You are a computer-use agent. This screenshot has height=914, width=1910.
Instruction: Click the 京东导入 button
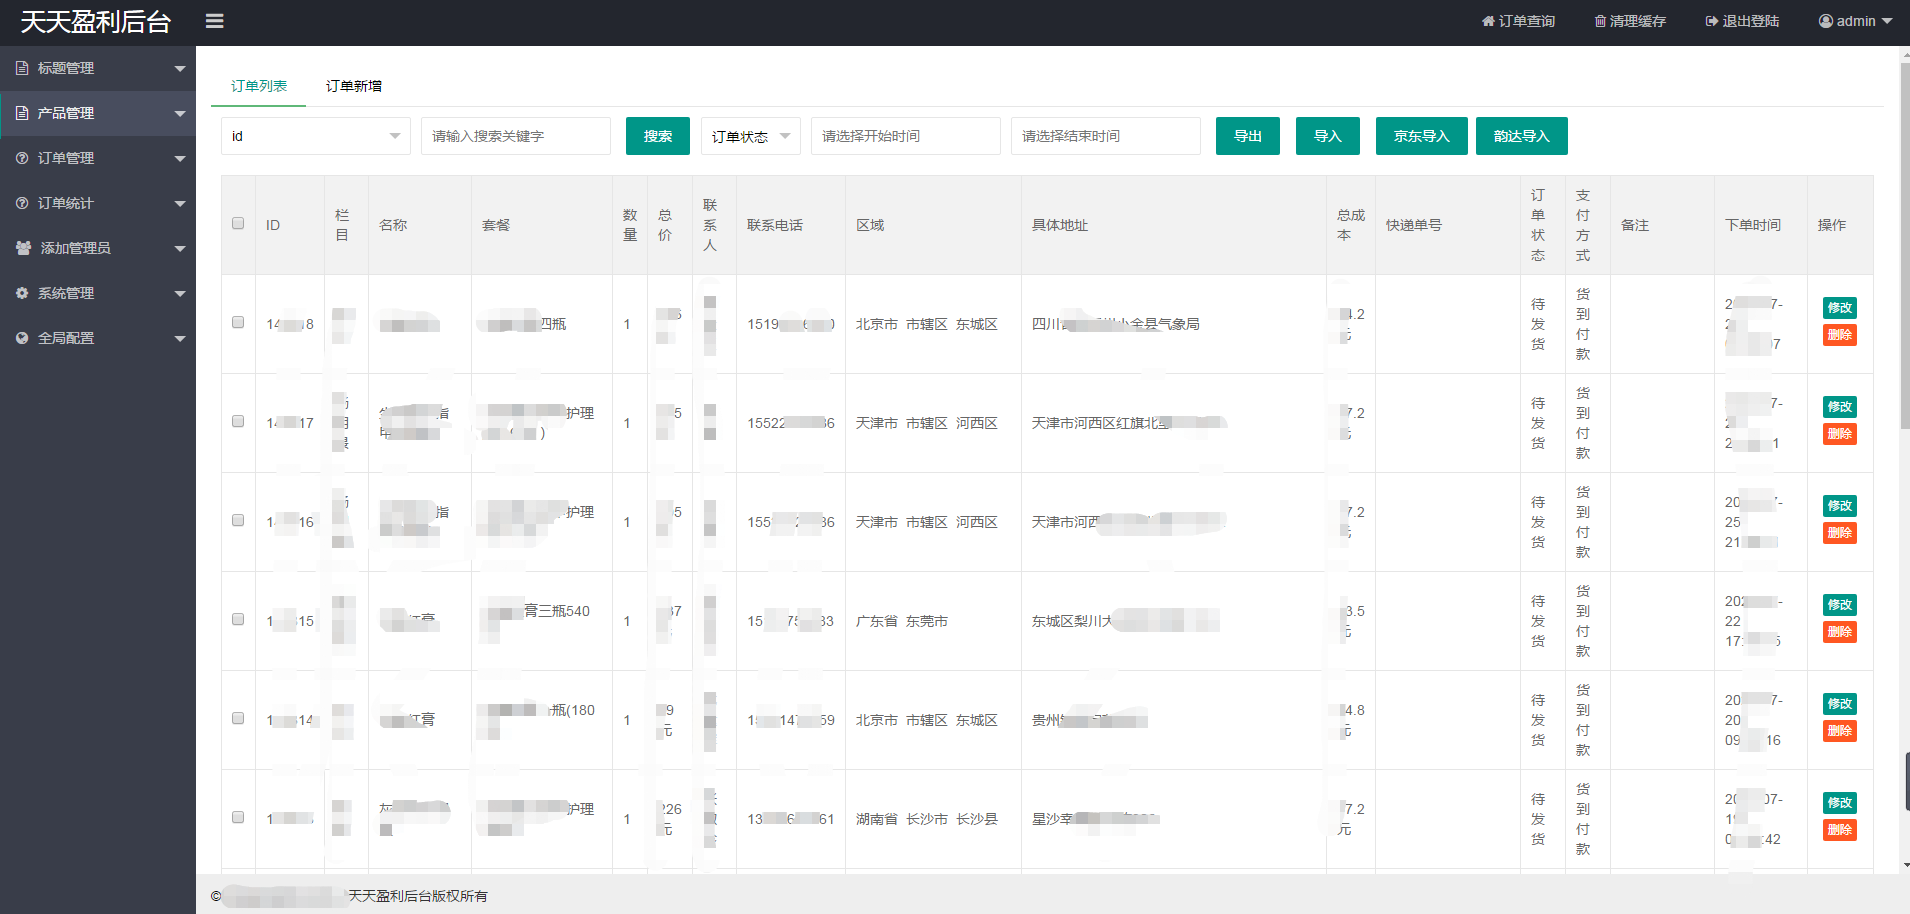[1421, 136]
